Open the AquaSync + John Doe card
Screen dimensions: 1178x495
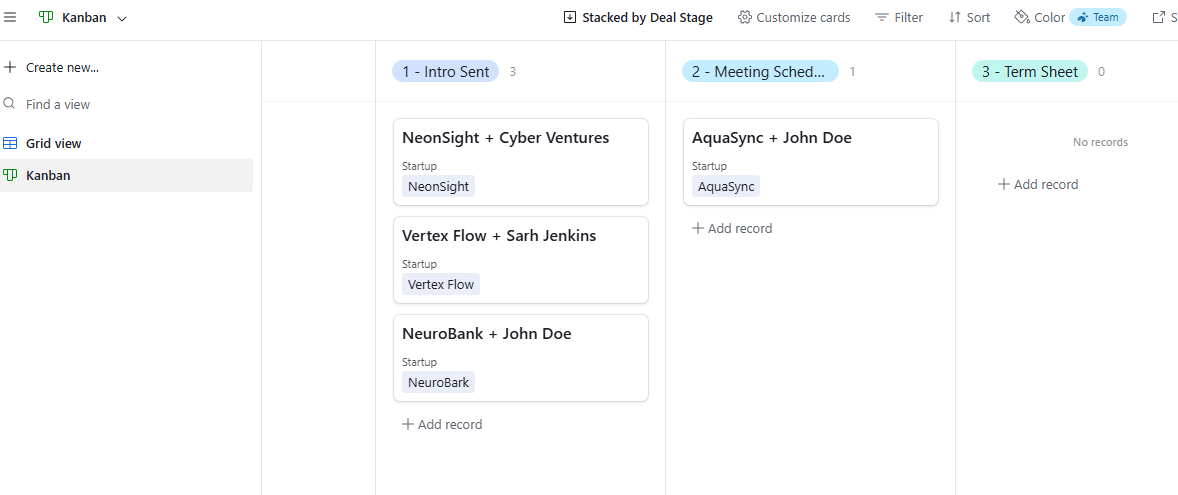[811, 161]
